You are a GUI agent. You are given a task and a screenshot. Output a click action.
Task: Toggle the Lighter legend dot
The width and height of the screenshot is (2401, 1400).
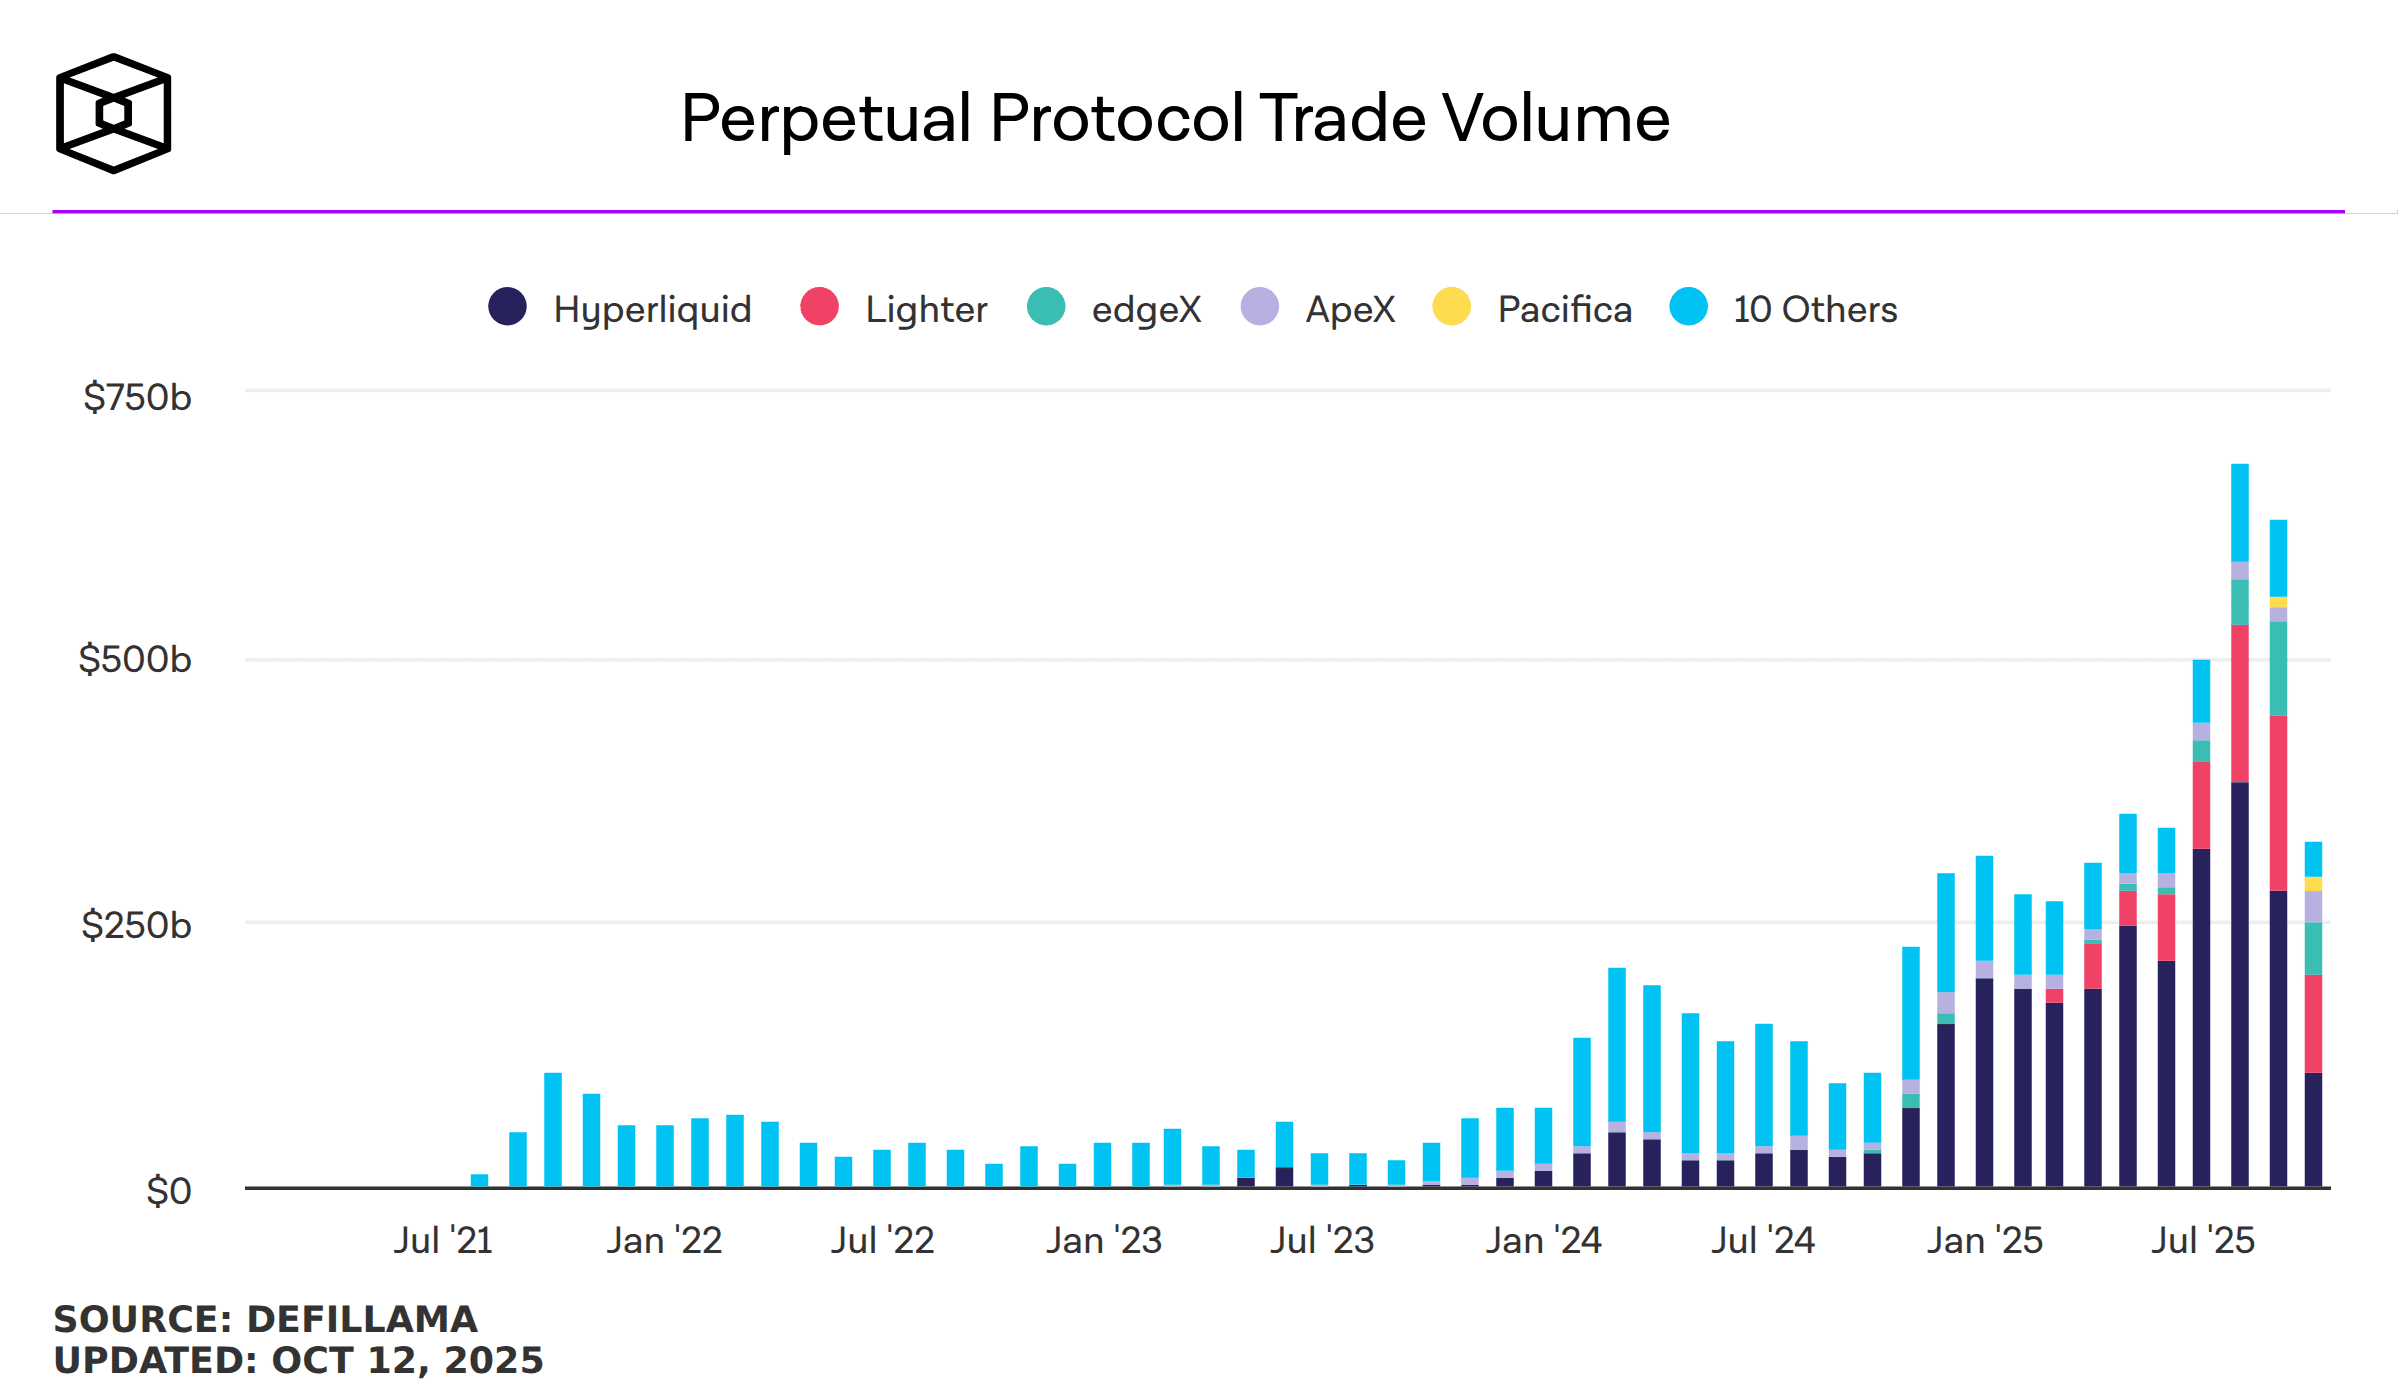coord(819,307)
